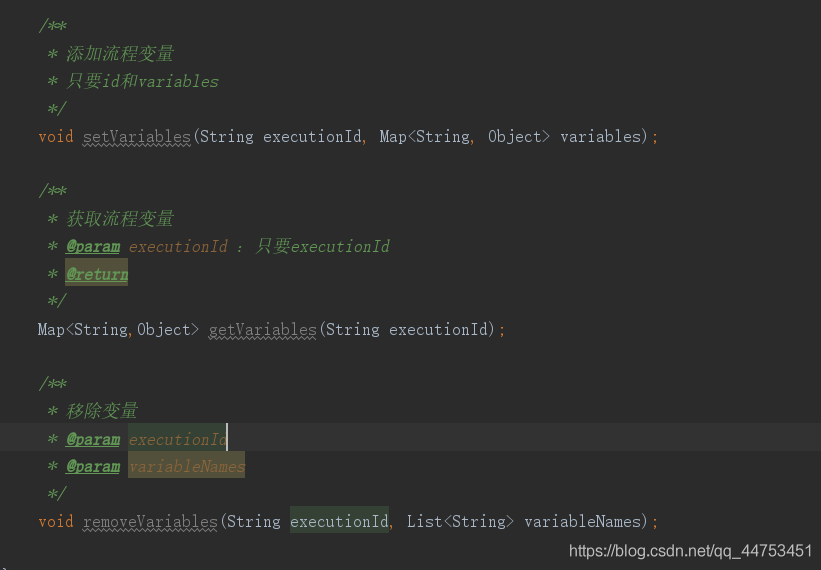Click the 移除变量 comment line
The image size is (821, 570).
pos(102,411)
